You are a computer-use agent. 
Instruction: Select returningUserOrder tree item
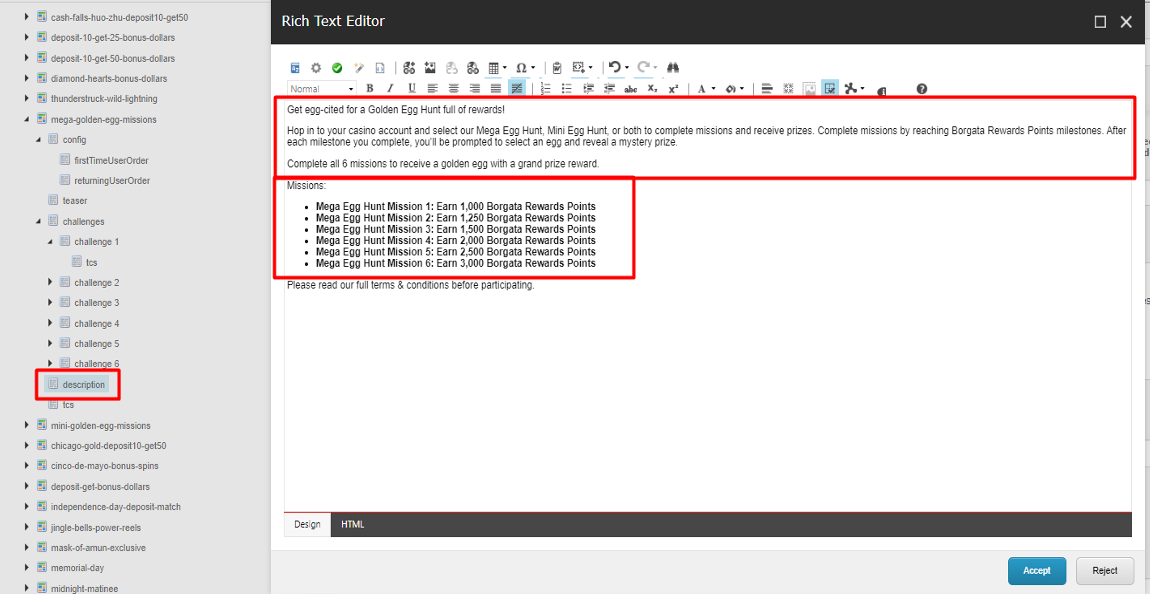[x=112, y=180]
